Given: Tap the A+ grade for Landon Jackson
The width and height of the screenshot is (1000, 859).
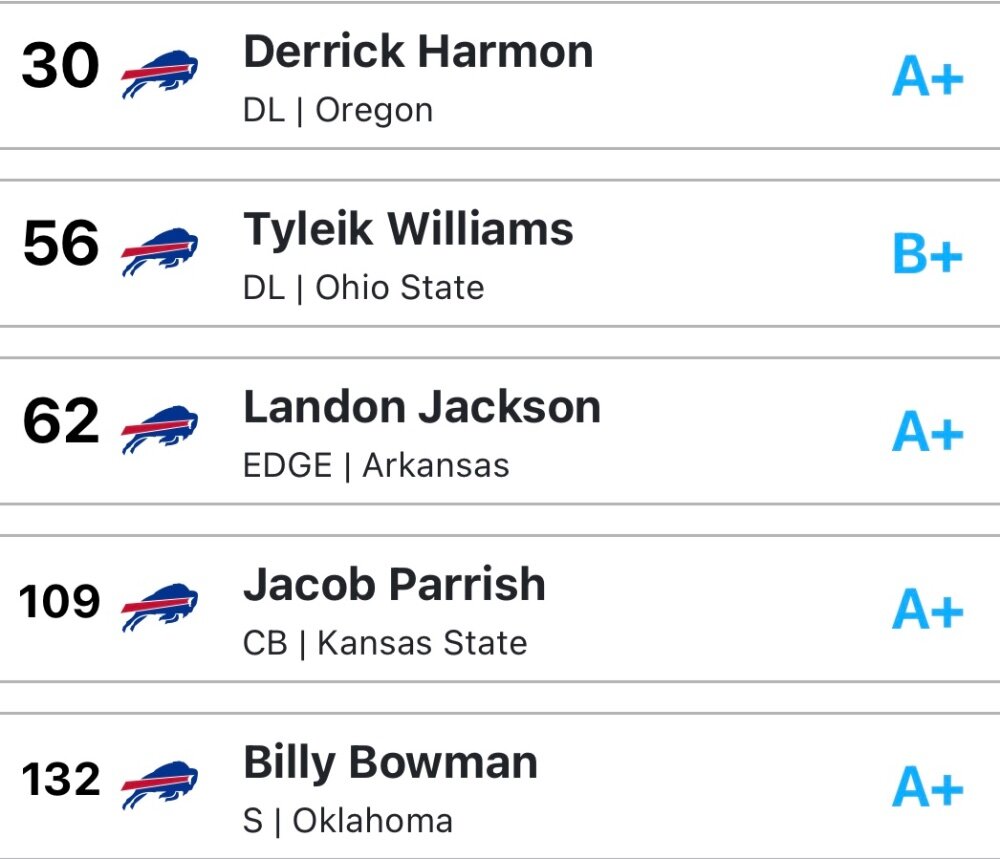Looking at the screenshot, I should click(928, 431).
